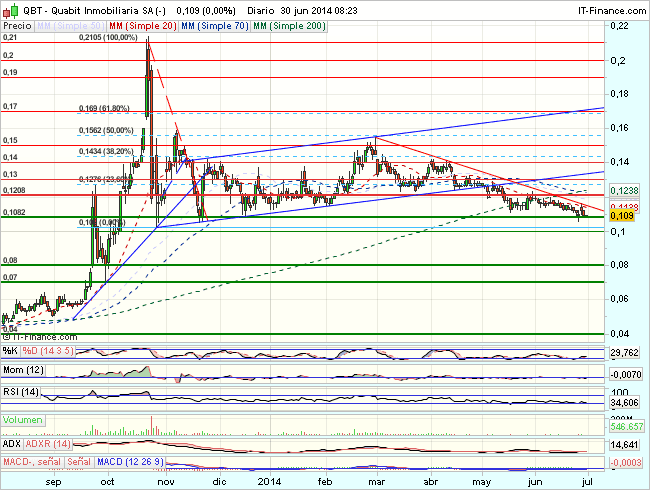Image resolution: width=650 pixels, height=490 pixels.
Task: Select the Volumen panel label
Action: coord(21,420)
